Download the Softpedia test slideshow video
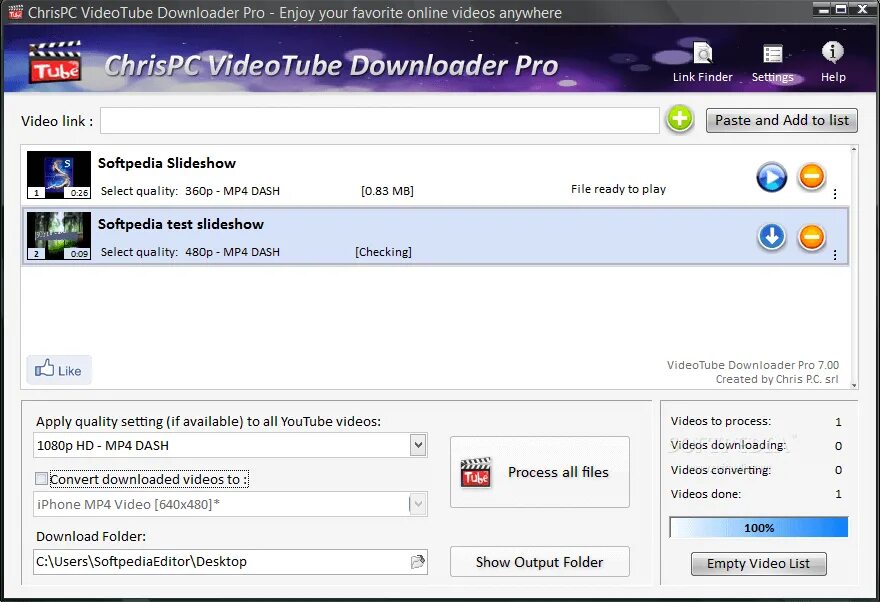 click(772, 237)
